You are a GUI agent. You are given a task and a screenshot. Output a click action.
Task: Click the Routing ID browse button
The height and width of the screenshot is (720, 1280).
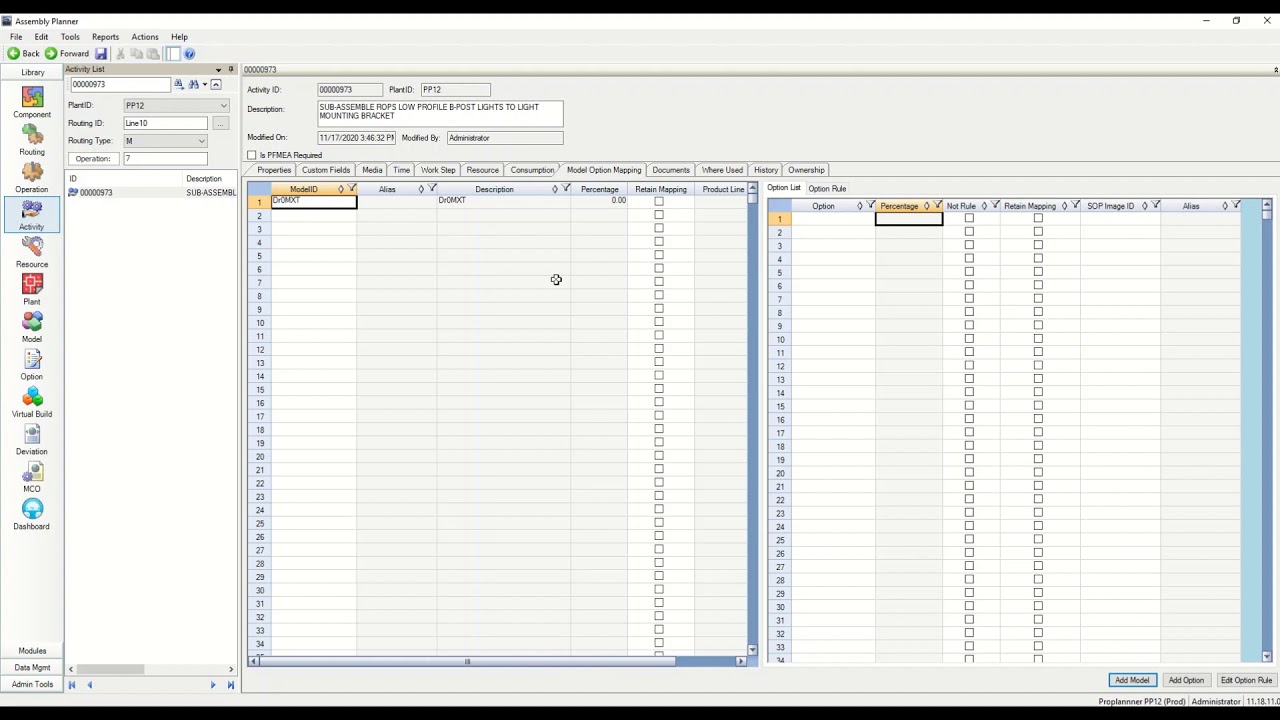[220, 124]
